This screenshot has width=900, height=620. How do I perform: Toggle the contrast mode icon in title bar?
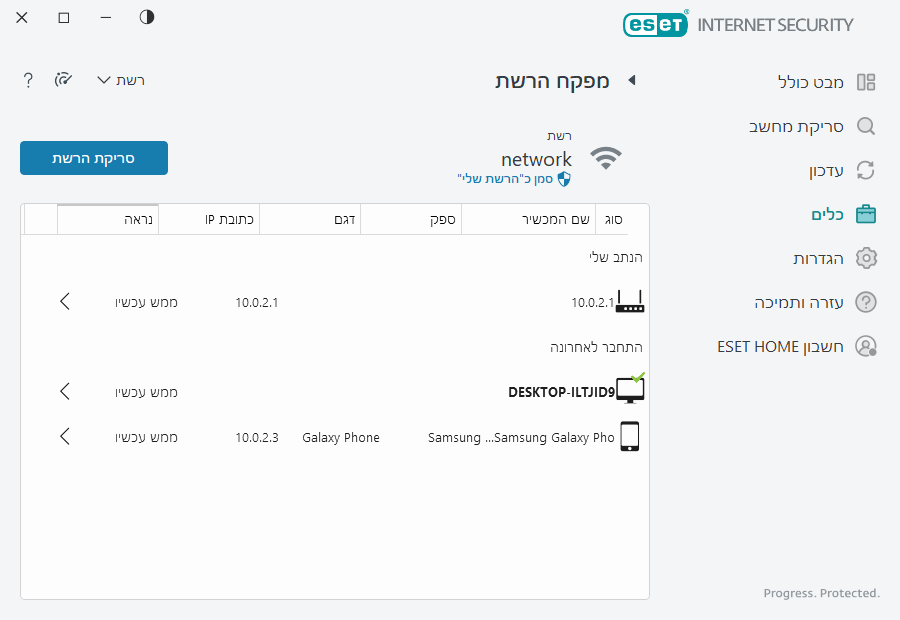point(147,18)
